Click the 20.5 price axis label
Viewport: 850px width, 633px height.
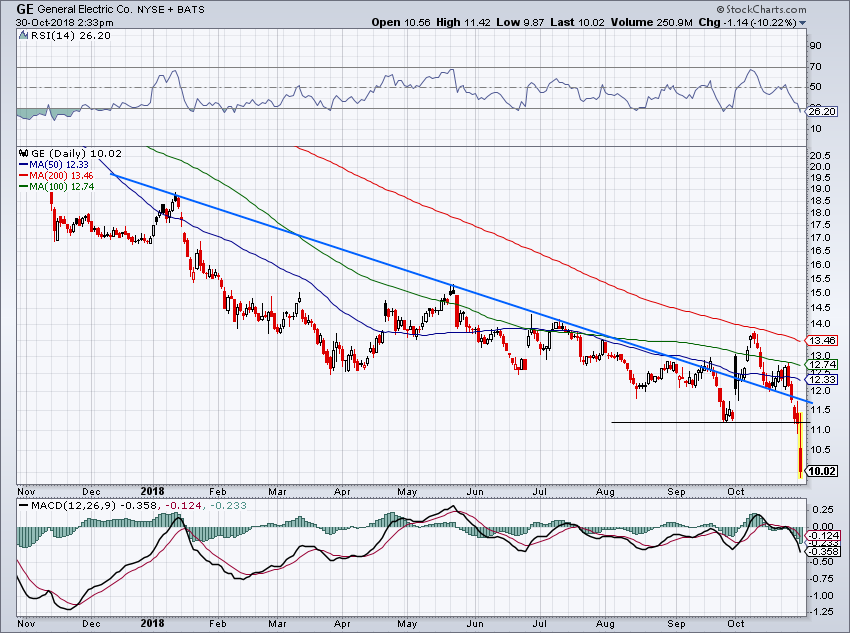(820, 156)
